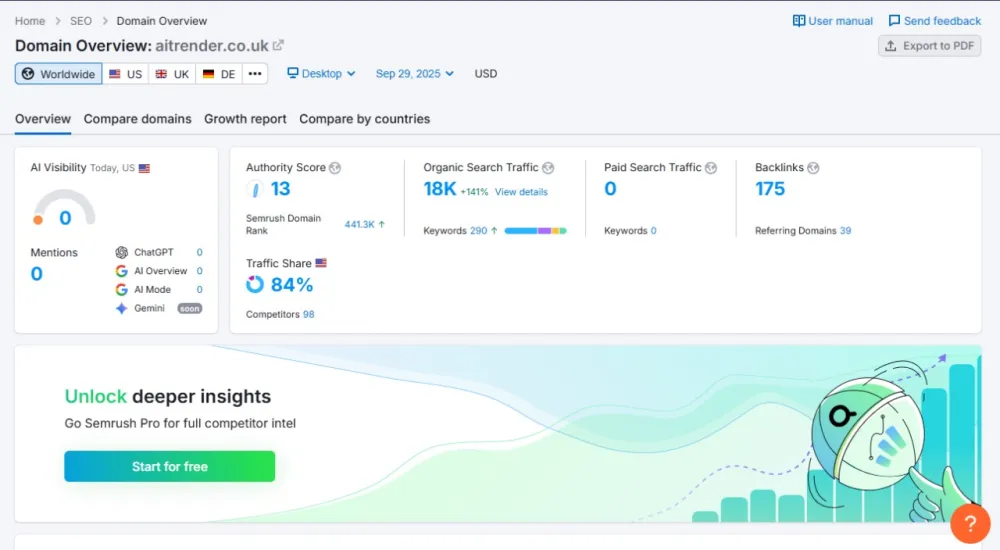The height and width of the screenshot is (550, 1000).
Task: Switch database to the US region
Action: (125, 74)
